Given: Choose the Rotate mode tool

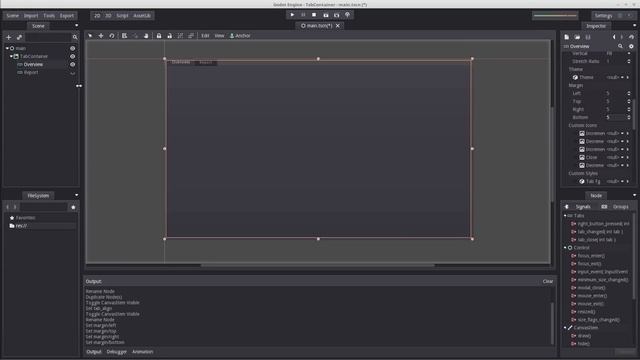Looking at the screenshot, I should click(x=111, y=36).
